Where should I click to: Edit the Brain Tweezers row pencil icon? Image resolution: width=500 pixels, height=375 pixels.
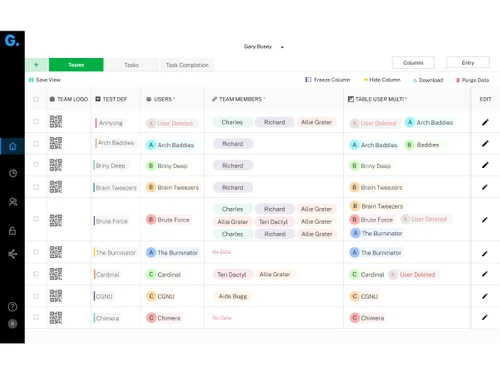485,187
